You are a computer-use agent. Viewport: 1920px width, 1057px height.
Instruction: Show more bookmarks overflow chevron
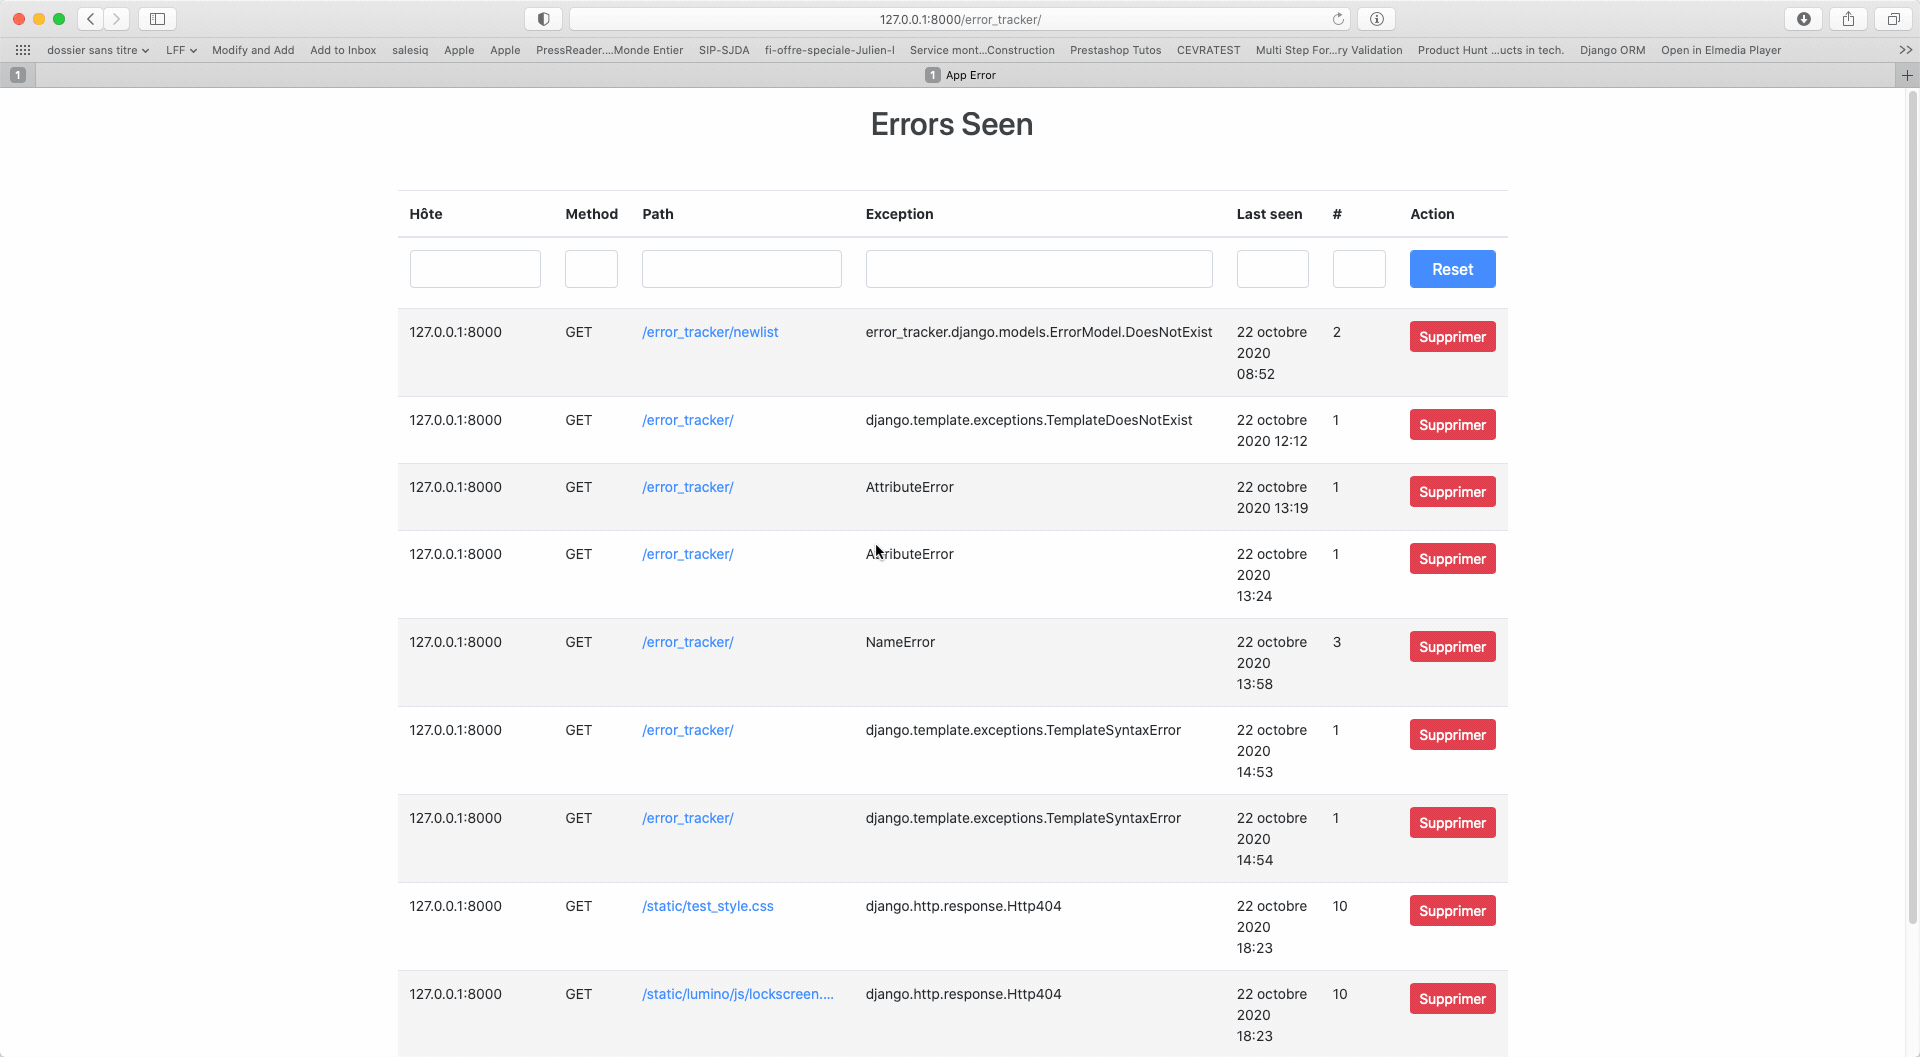coord(1905,50)
